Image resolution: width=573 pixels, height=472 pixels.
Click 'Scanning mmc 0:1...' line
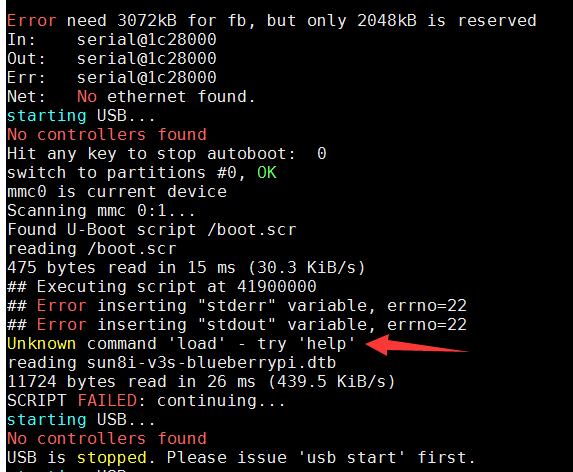pos(101,211)
